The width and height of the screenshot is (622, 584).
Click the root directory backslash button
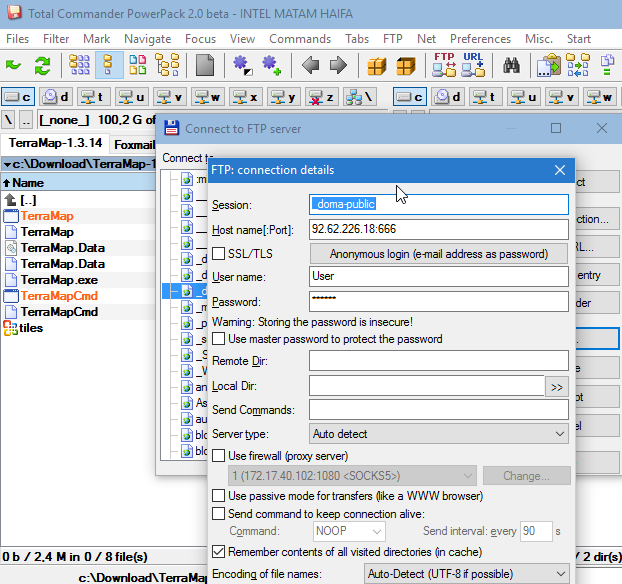(8, 119)
